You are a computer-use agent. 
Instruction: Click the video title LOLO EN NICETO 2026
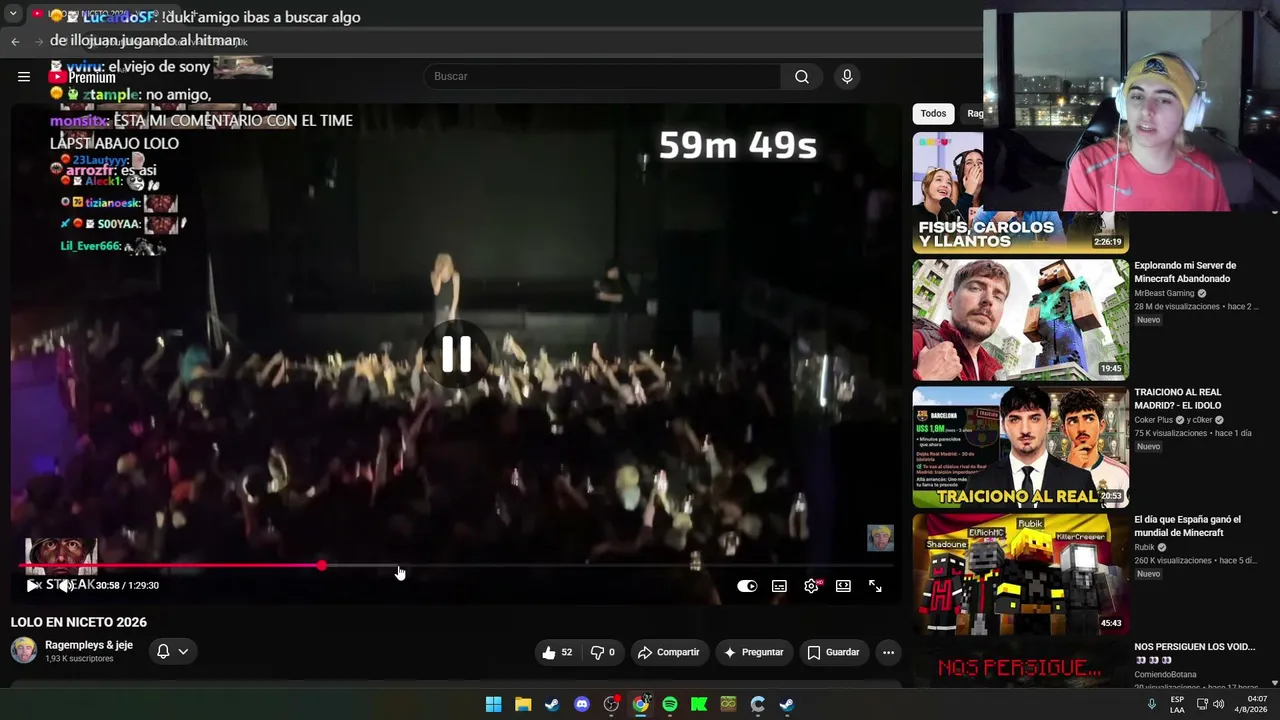tap(79, 622)
